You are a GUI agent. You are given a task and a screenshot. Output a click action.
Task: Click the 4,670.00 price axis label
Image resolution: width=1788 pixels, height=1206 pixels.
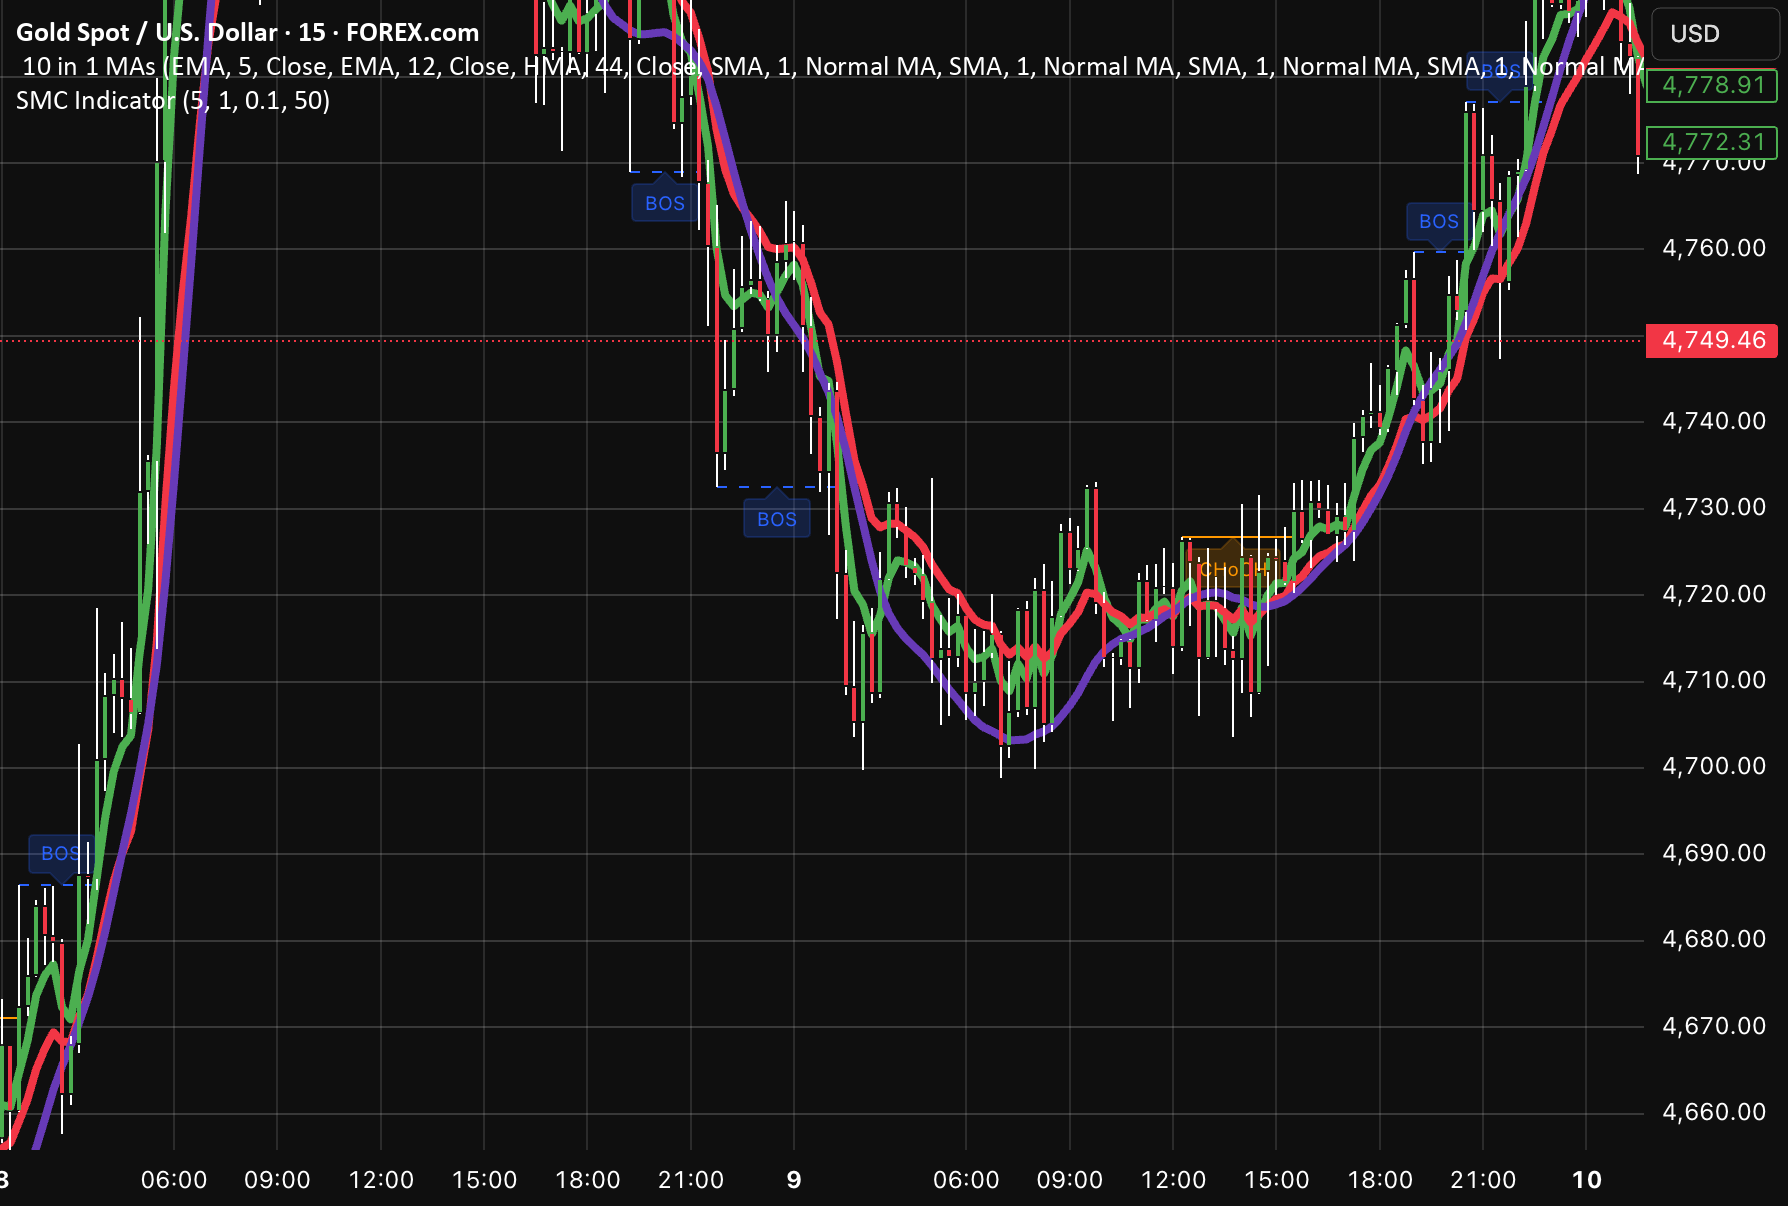[x=1714, y=1026]
